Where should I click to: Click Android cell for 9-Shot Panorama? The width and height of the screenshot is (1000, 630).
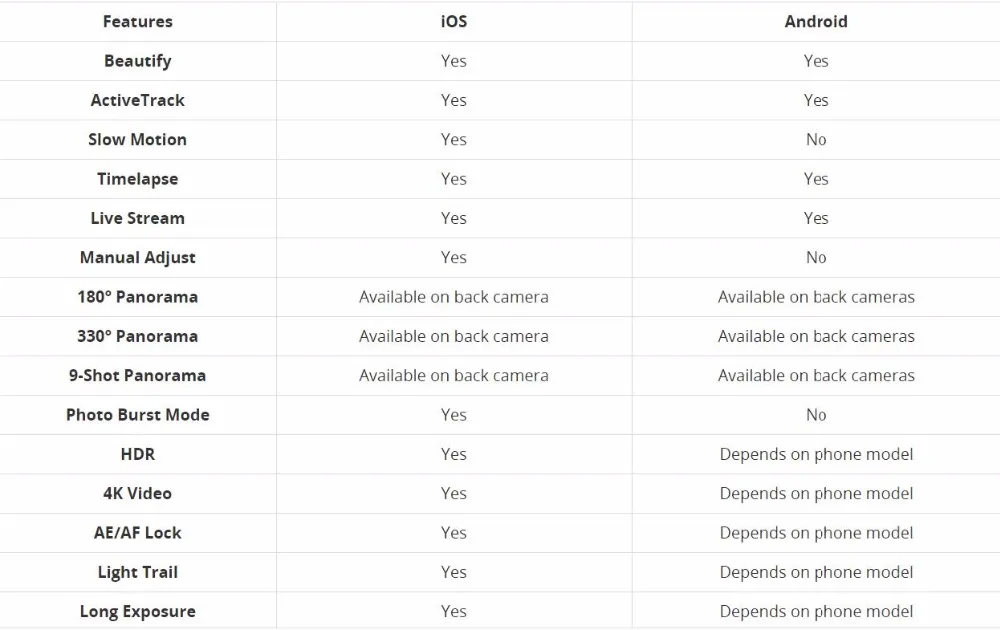click(x=816, y=376)
